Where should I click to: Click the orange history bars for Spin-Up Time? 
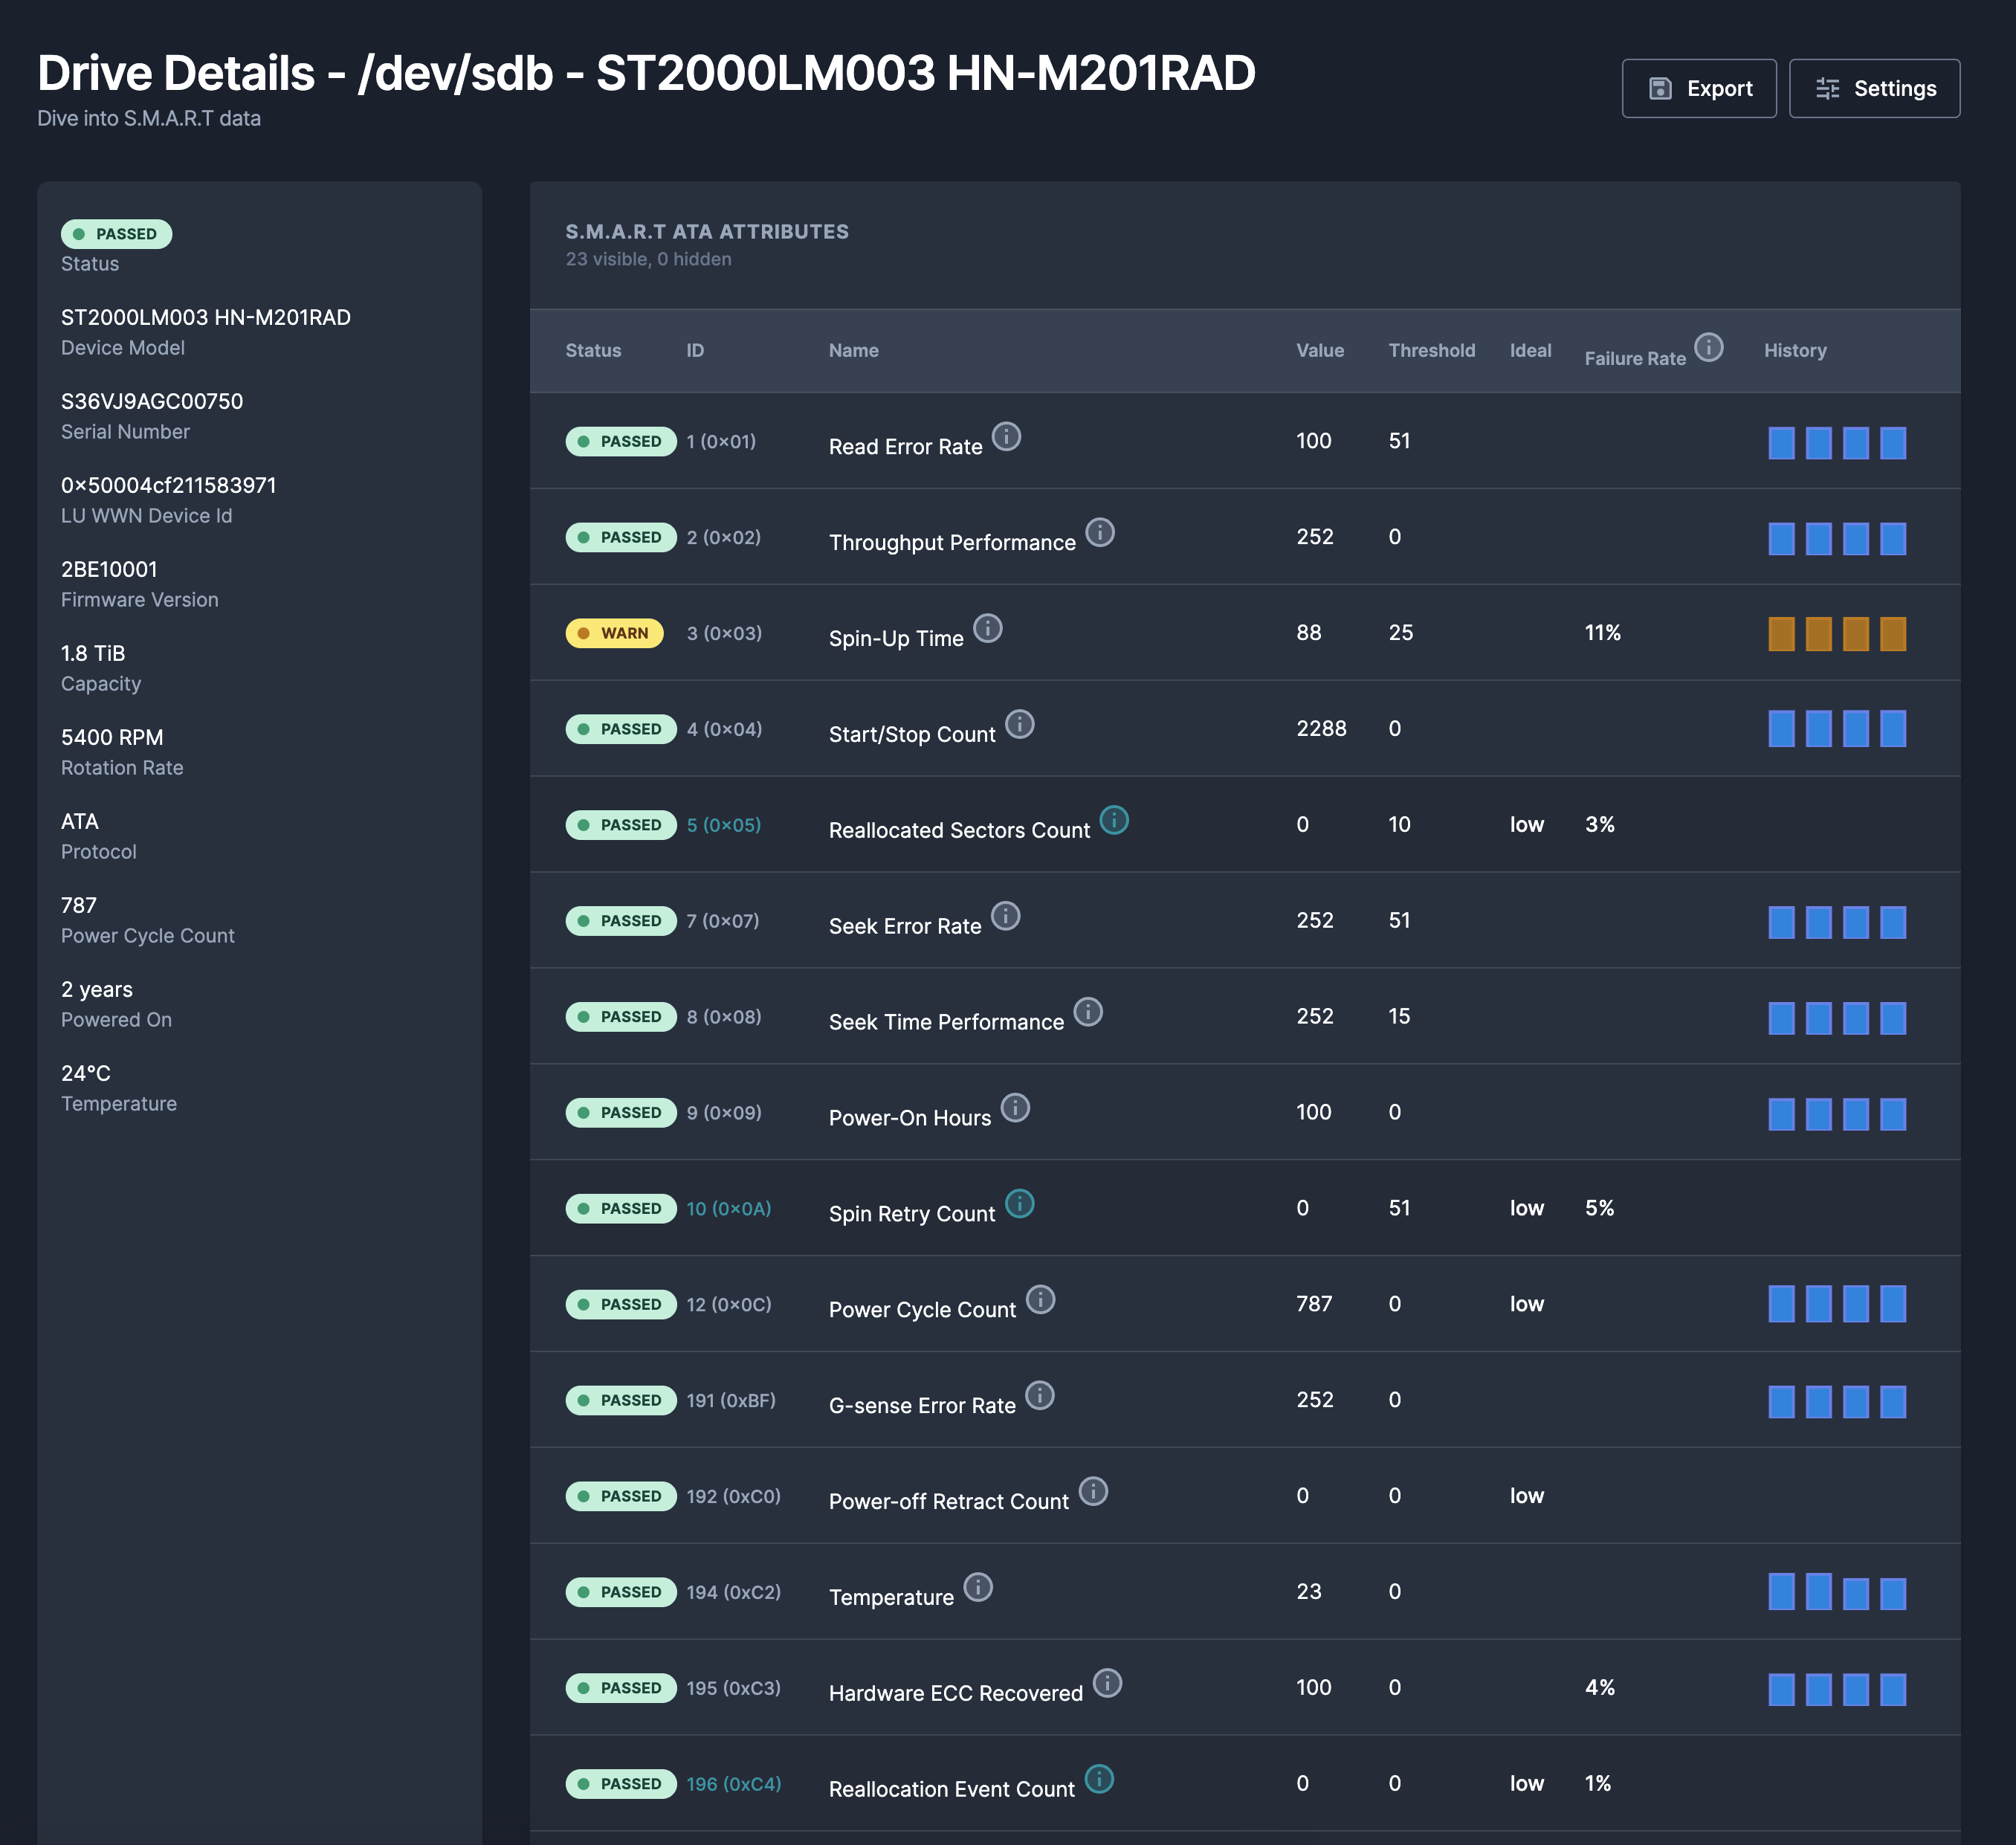[1836, 634]
